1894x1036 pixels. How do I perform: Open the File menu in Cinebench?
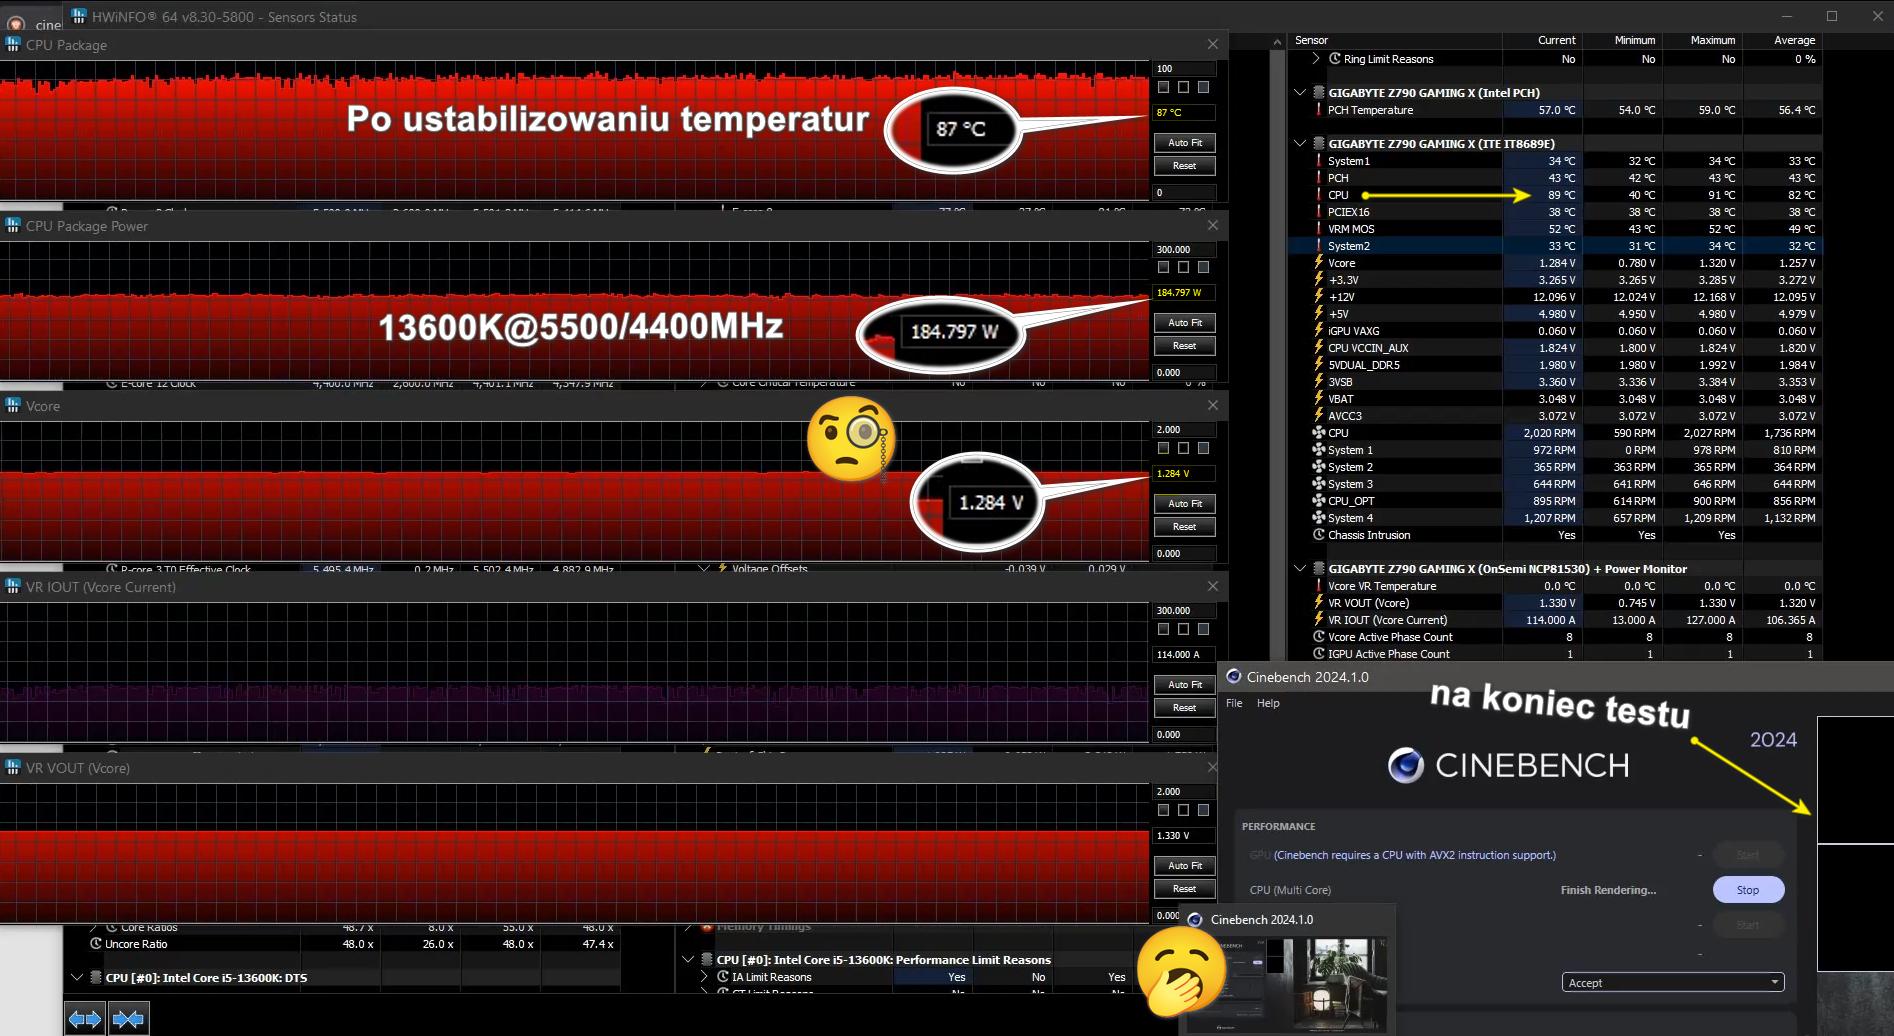click(1234, 703)
